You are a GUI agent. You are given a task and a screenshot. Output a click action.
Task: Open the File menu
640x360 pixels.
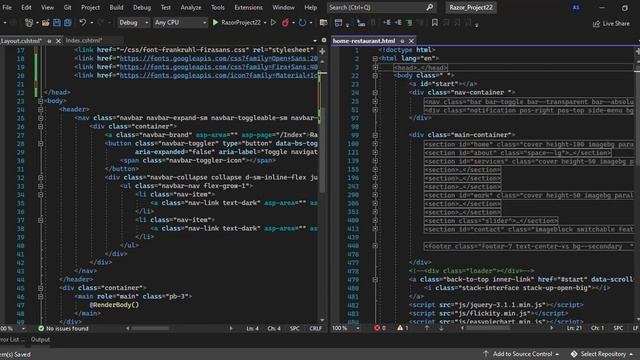tap(7, 7)
